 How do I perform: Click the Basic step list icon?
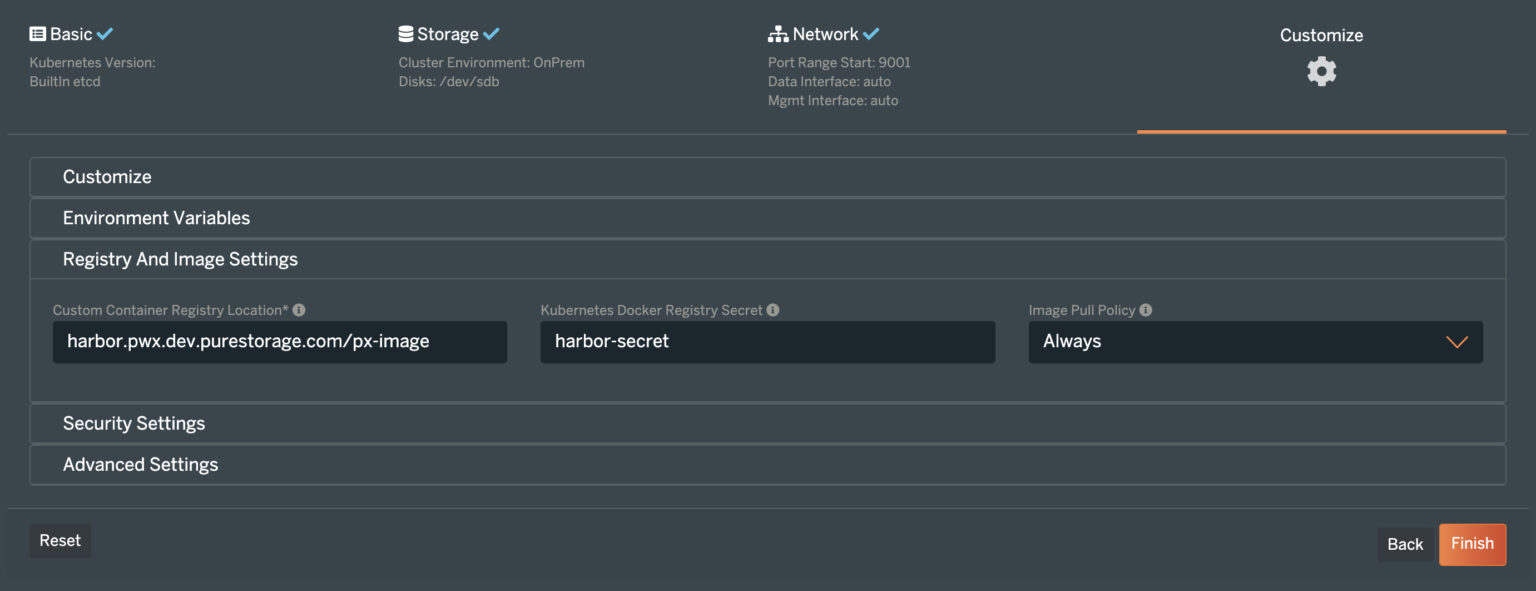[38, 34]
